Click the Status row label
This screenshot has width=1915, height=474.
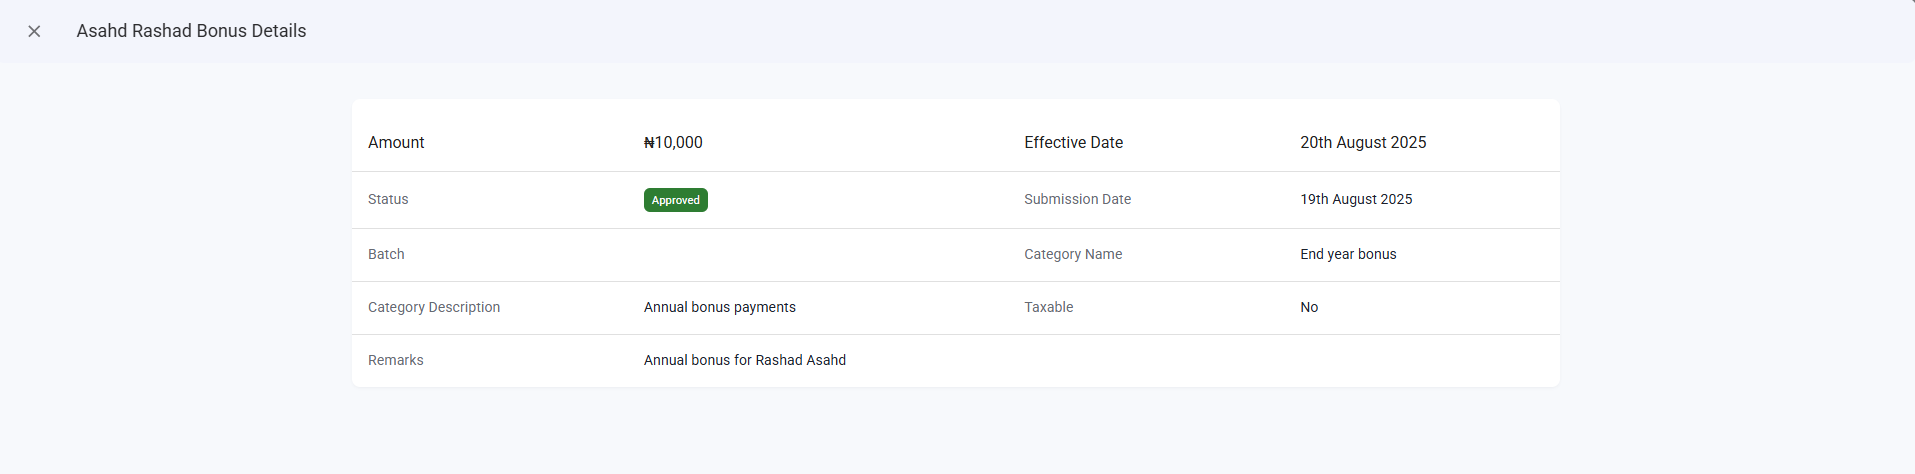(x=388, y=200)
